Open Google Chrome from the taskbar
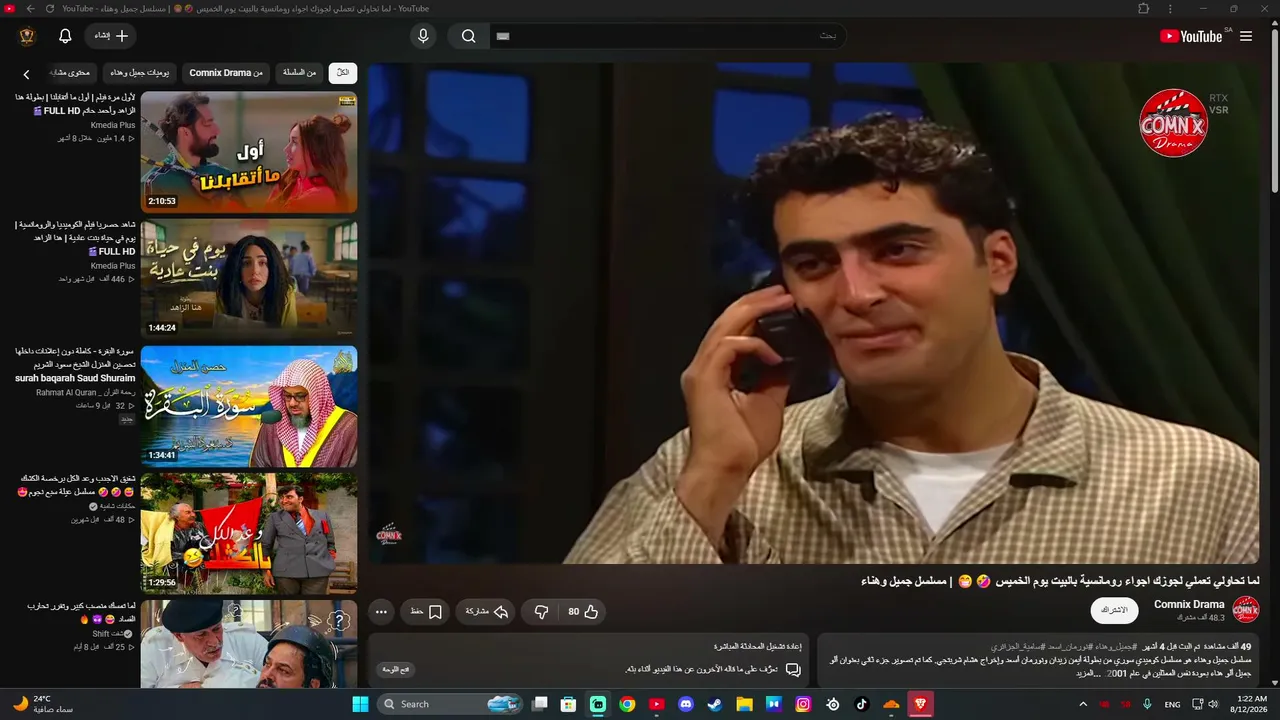This screenshot has height=720, width=1280. [x=627, y=704]
